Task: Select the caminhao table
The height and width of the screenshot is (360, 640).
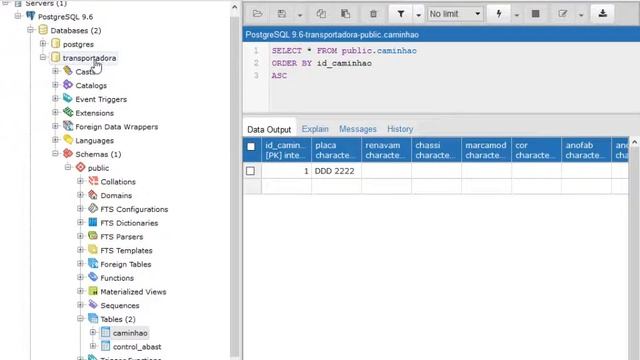Action: (130, 333)
